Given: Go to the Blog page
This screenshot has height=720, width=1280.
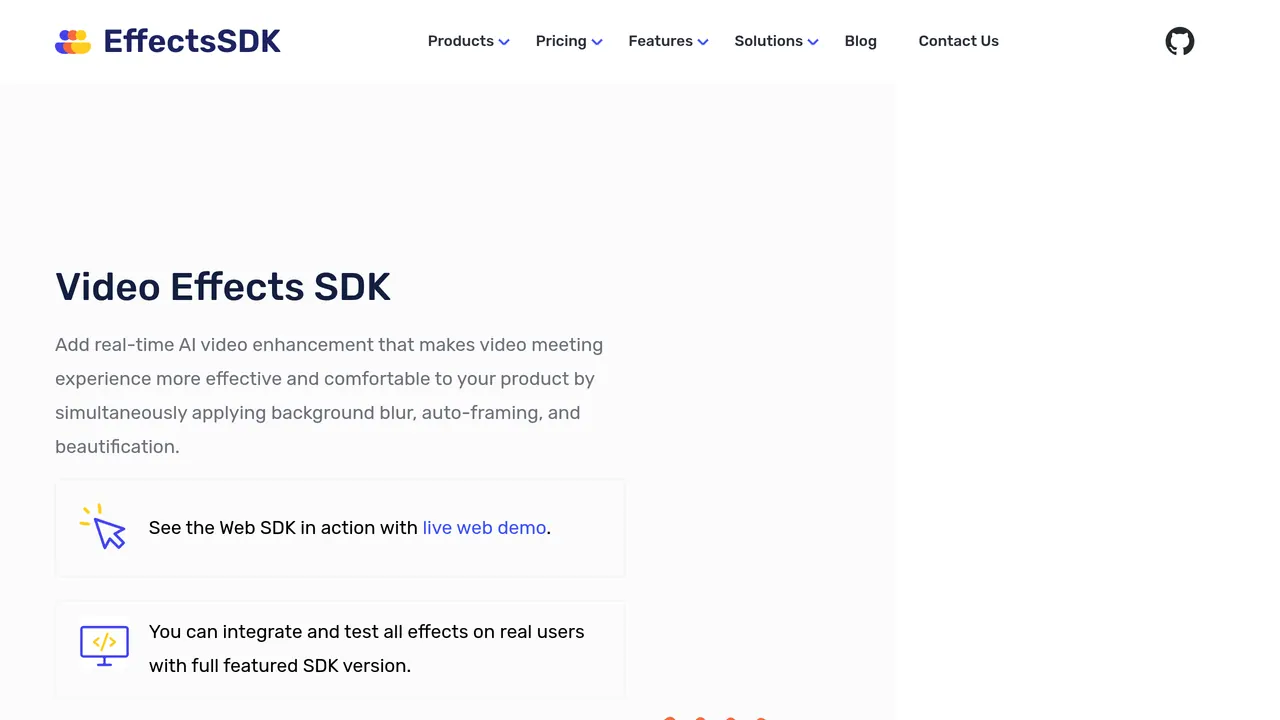Looking at the screenshot, I should tap(860, 41).
